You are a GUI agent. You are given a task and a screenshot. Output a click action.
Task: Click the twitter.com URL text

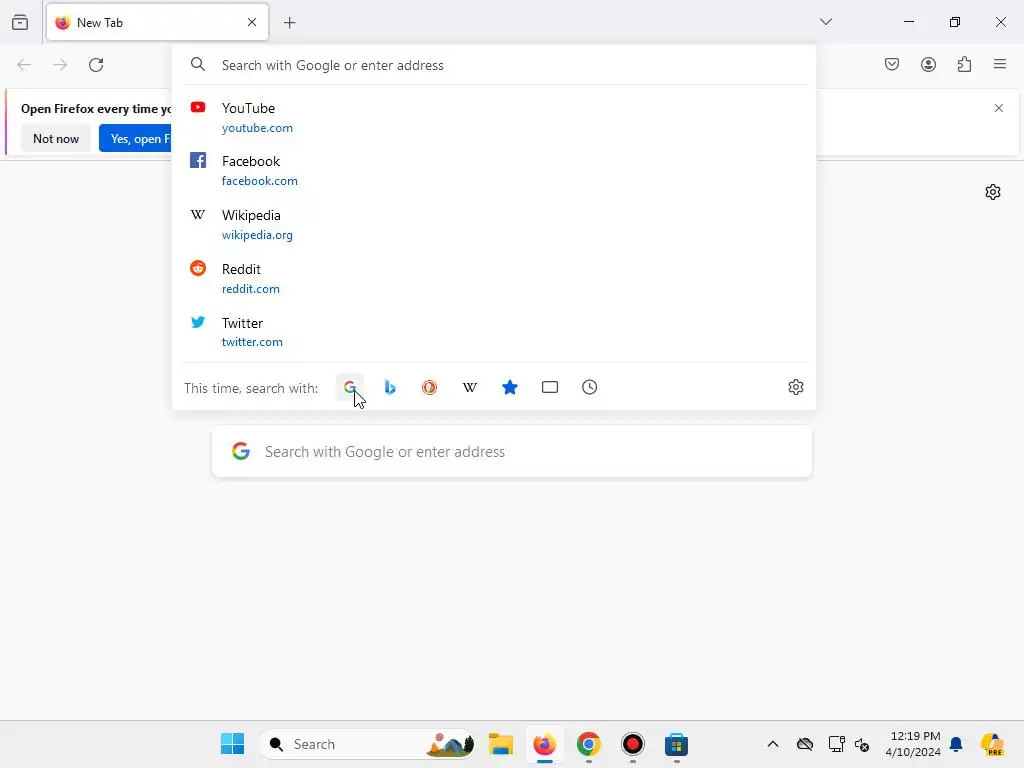point(252,342)
